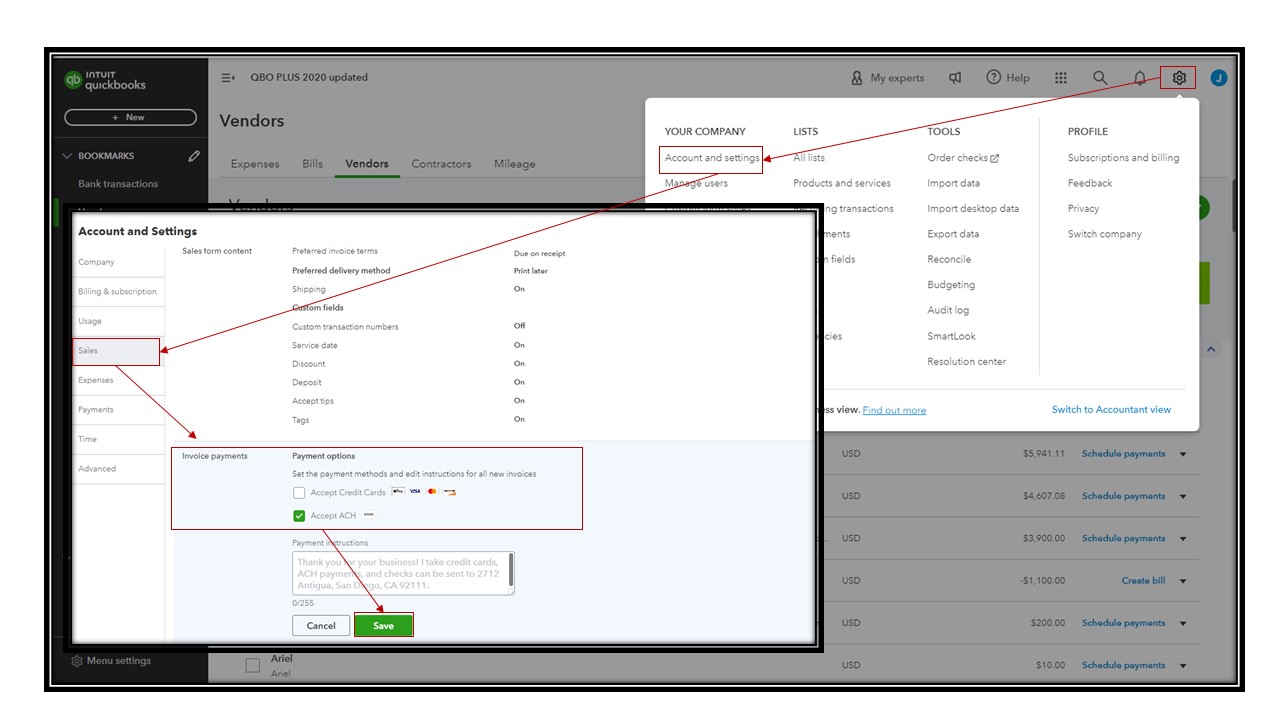Open Import desktop data

[x=973, y=209]
